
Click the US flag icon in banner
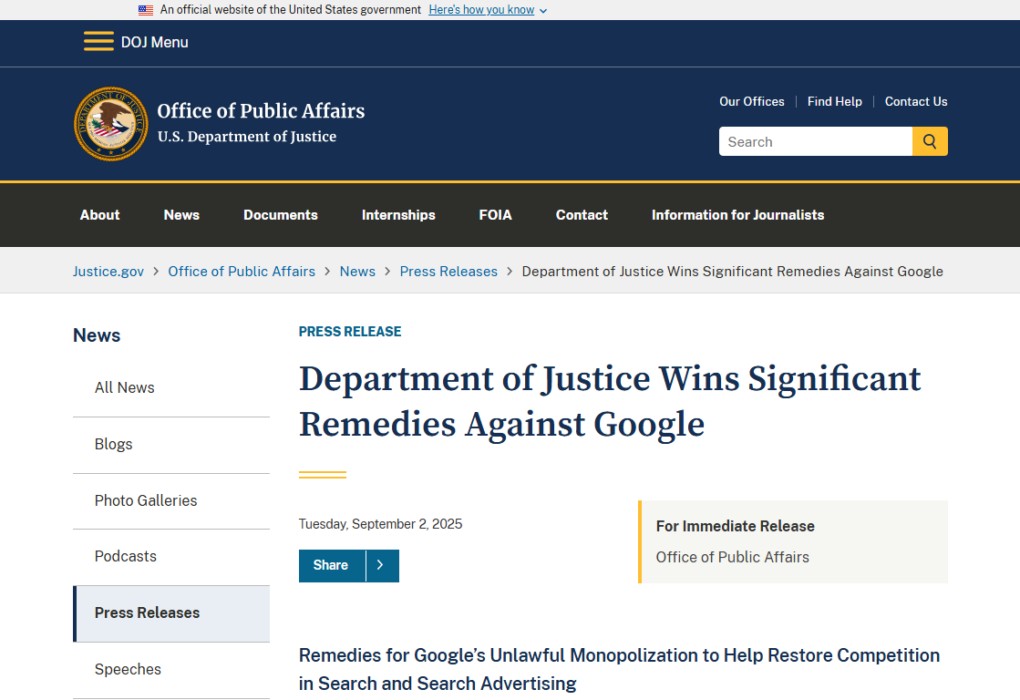146,10
